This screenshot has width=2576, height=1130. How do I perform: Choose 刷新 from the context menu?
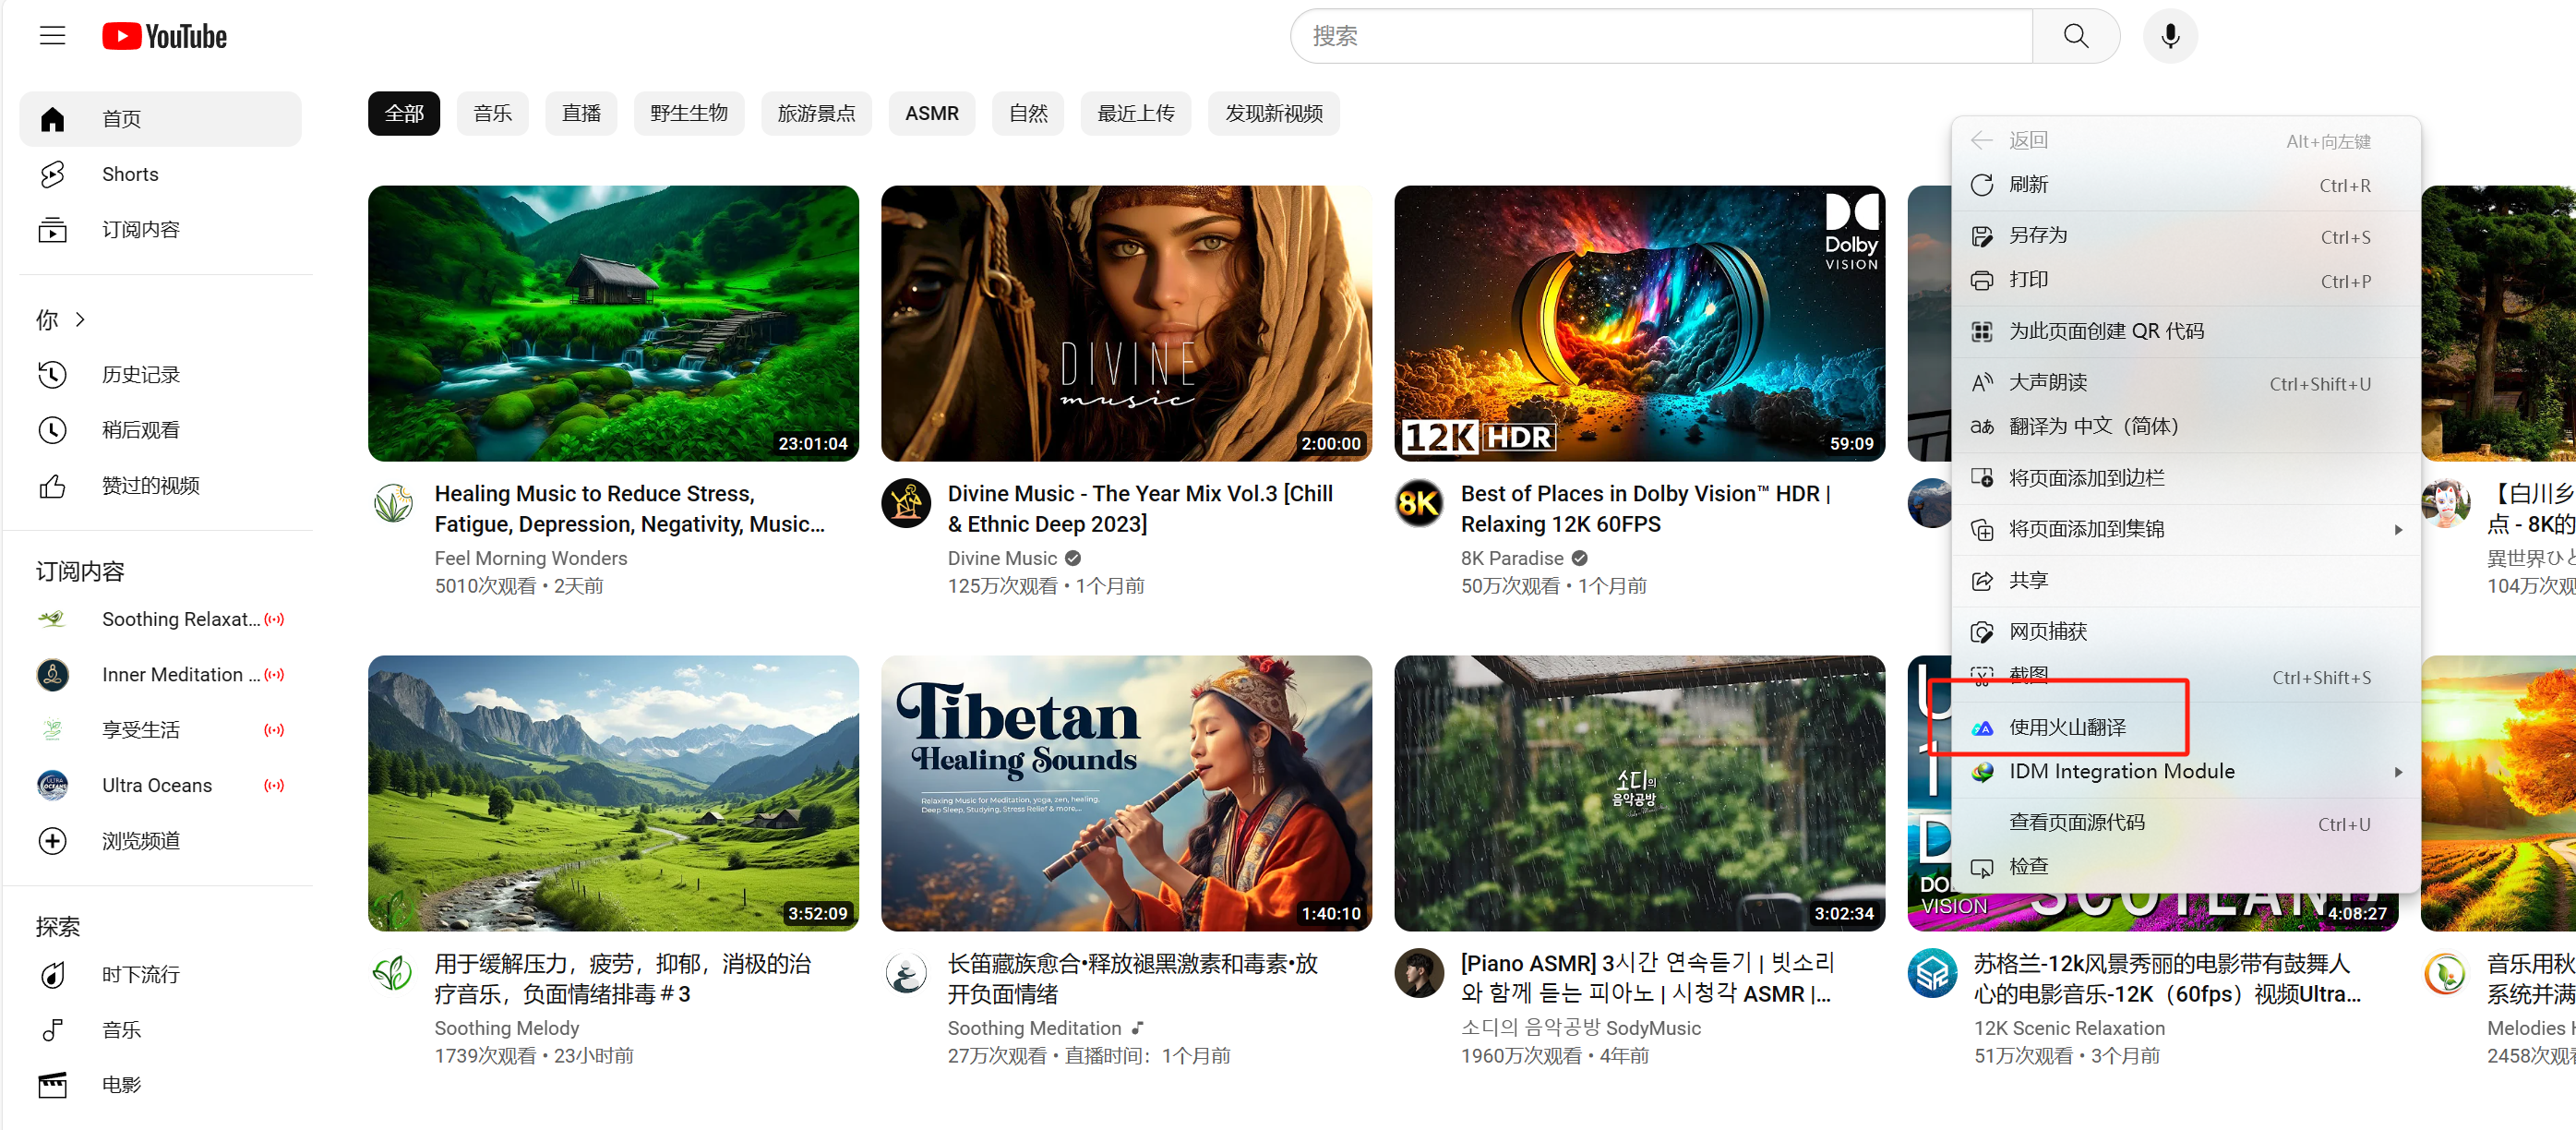pyautogui.click(x=2185, y=185)
